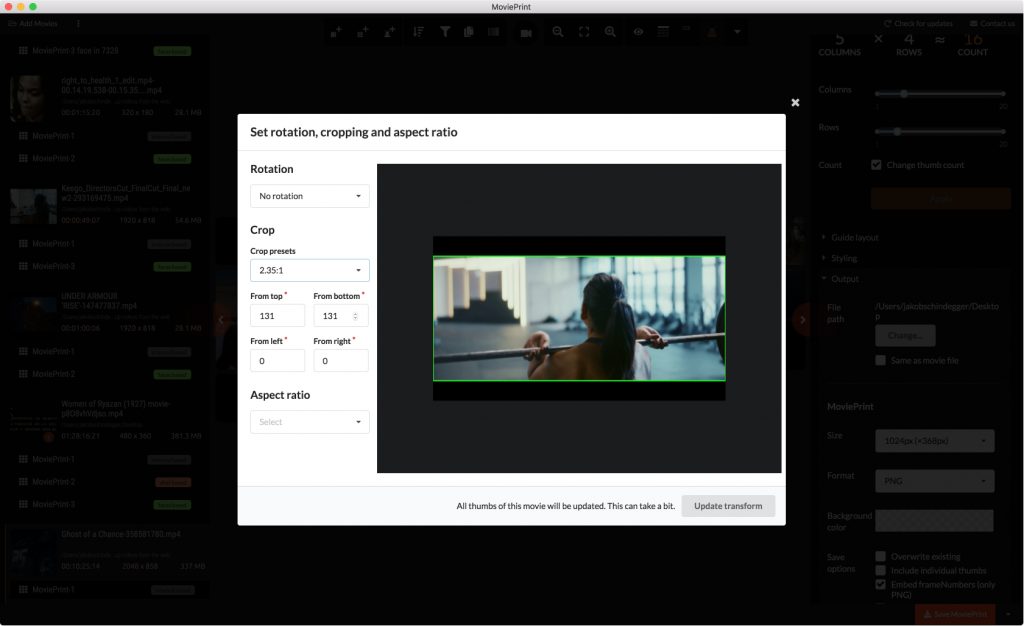
Task: Adjust the Columns slider handle
Action: [x=904, y=94]
